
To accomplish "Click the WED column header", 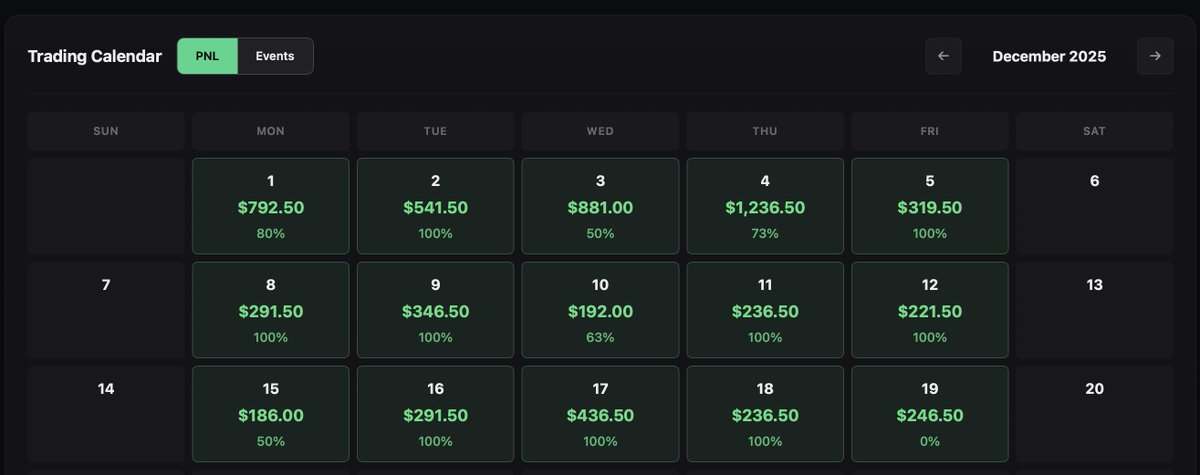I will tap(600, 131).
